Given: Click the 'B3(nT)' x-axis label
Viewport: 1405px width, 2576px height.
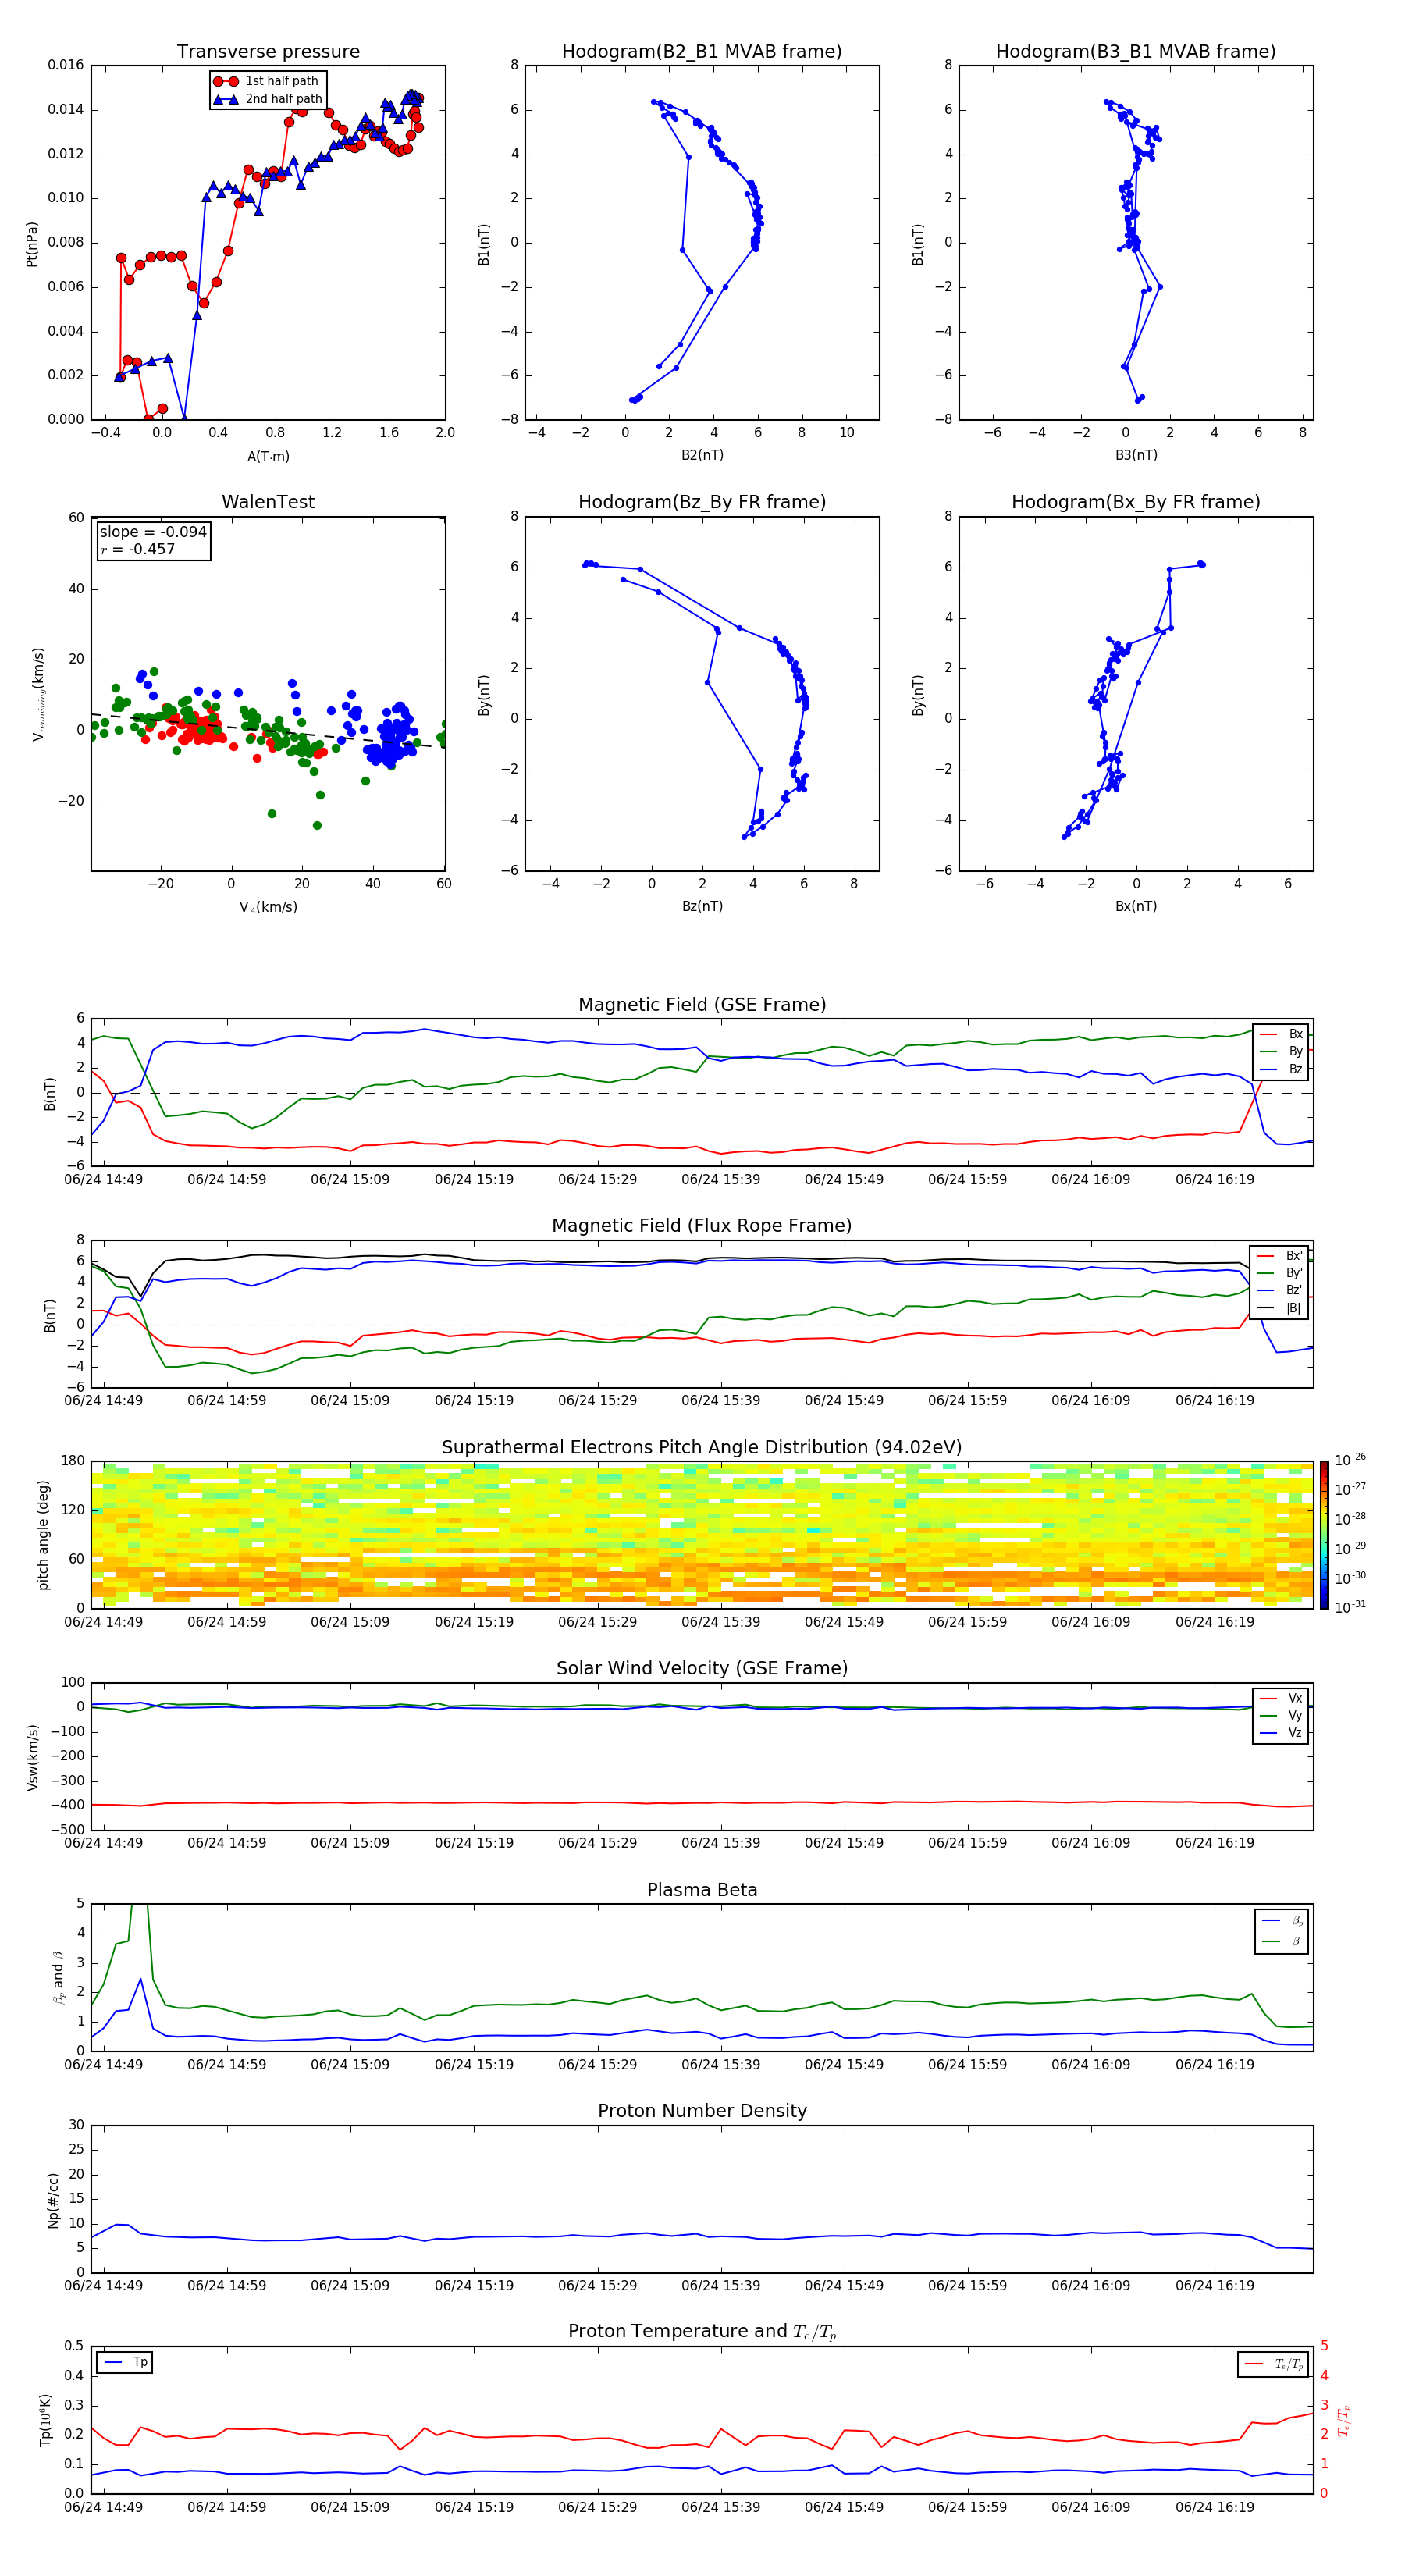Looking at the screenshot, I should (1136, 455).
